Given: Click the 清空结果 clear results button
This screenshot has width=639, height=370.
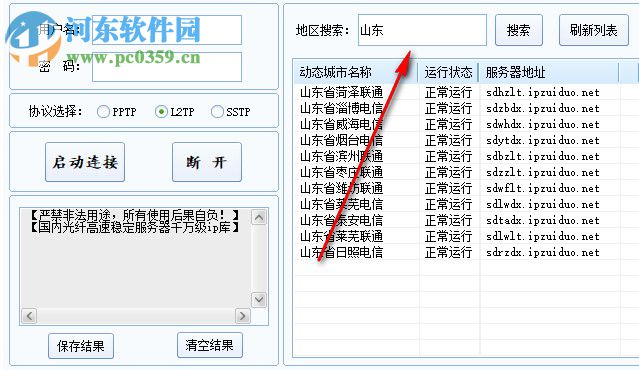Looking at the screenshot, I should (x=209, y=345).
